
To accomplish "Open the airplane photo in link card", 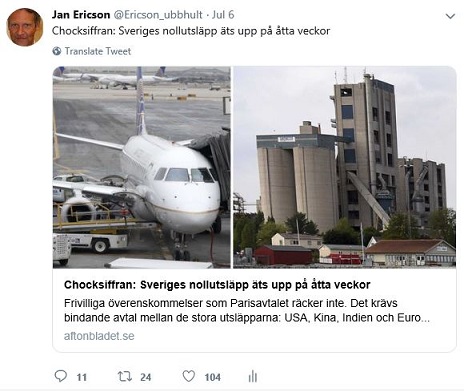I will [142, 167].
